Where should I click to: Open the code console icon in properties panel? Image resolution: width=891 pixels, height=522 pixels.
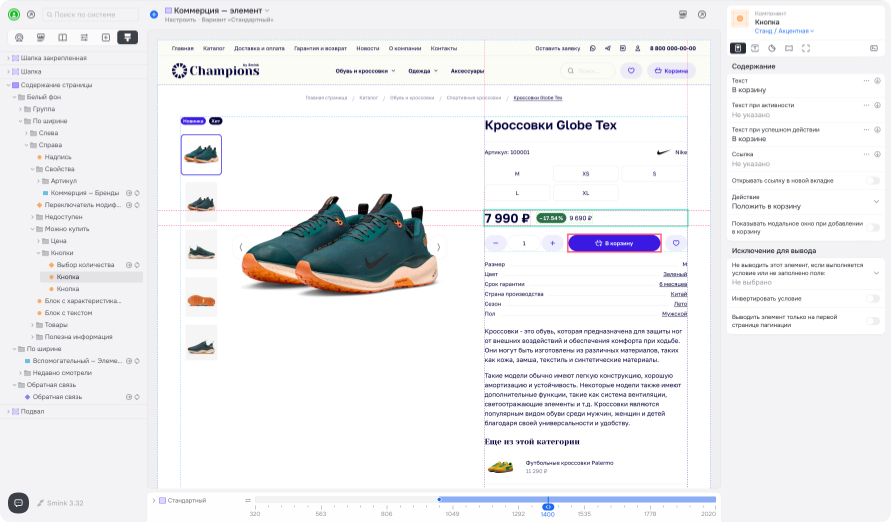tap(874, 48)
